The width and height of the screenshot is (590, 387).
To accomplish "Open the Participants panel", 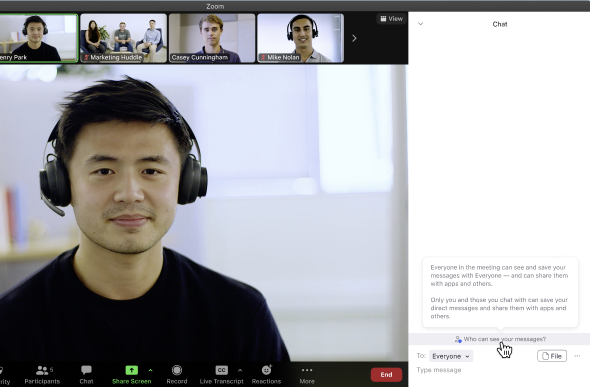I will pos(42,375).
